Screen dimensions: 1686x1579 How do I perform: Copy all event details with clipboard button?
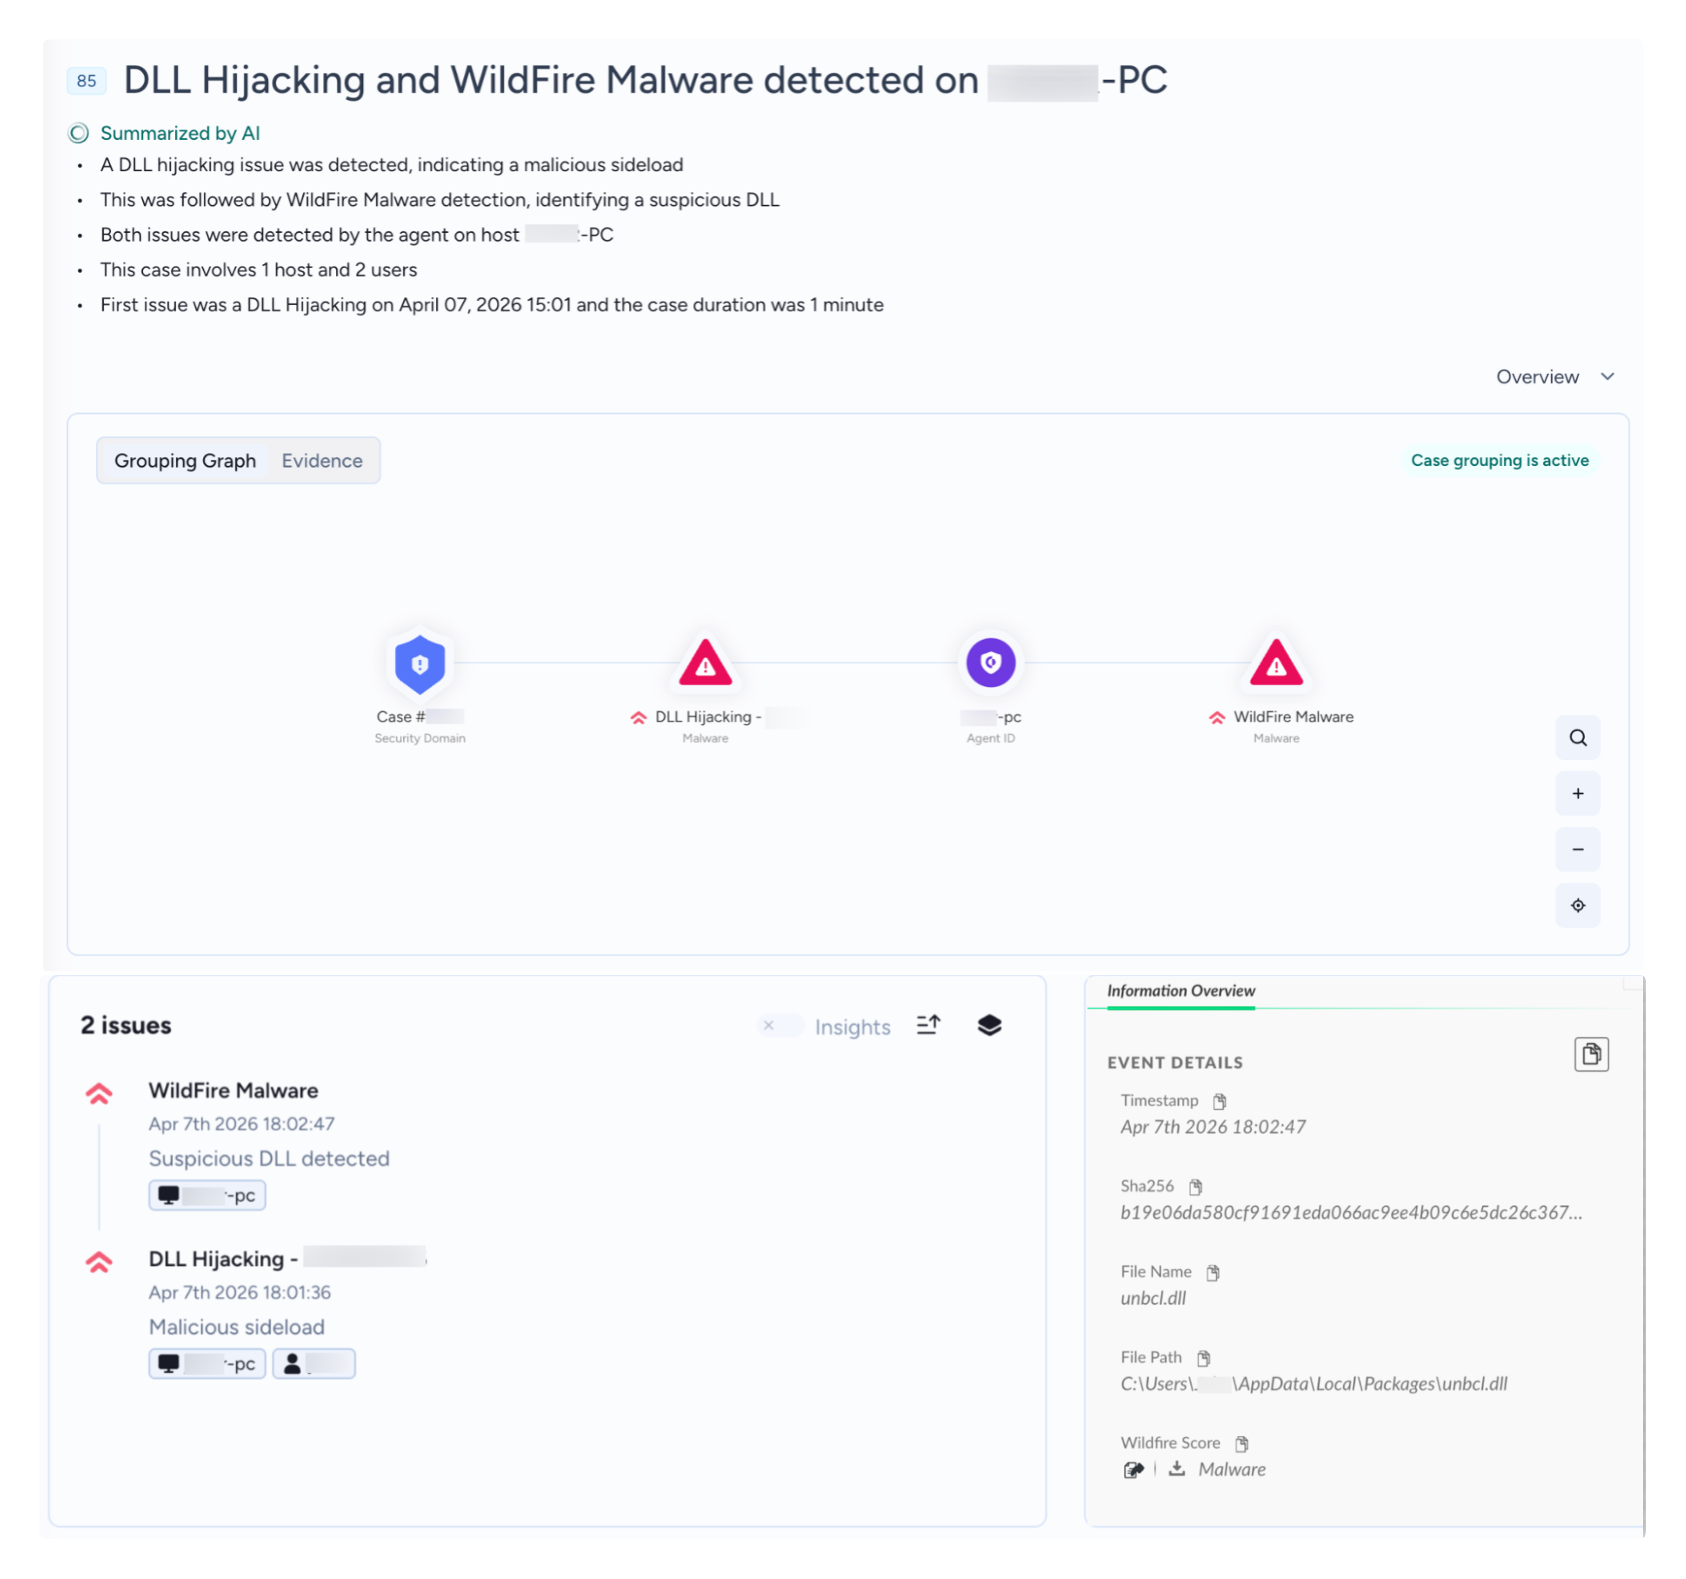point(1591,1054)
